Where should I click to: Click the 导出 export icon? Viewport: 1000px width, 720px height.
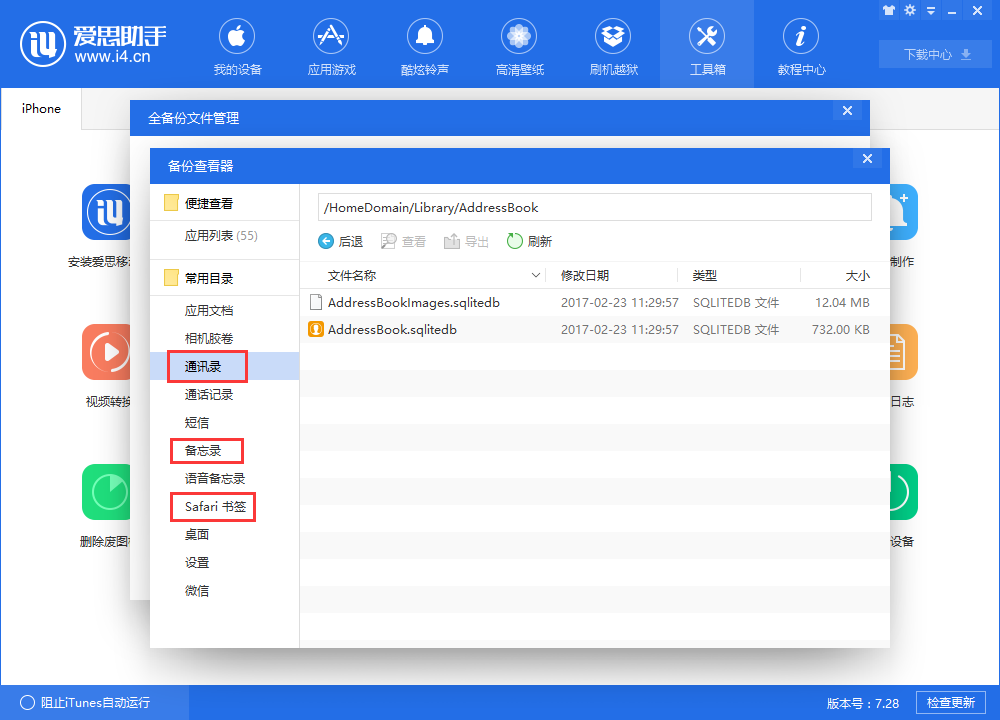466,240
